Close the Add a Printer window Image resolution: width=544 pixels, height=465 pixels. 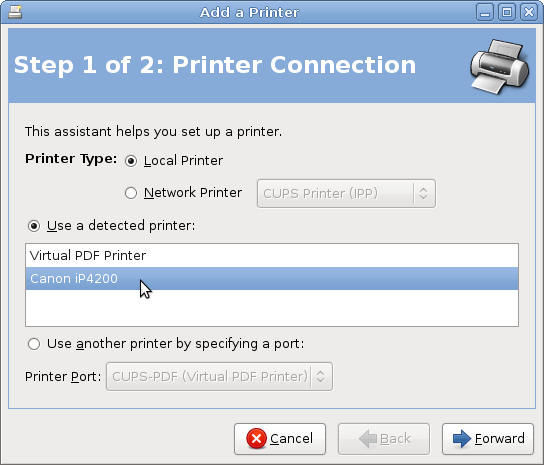point(529,12)
